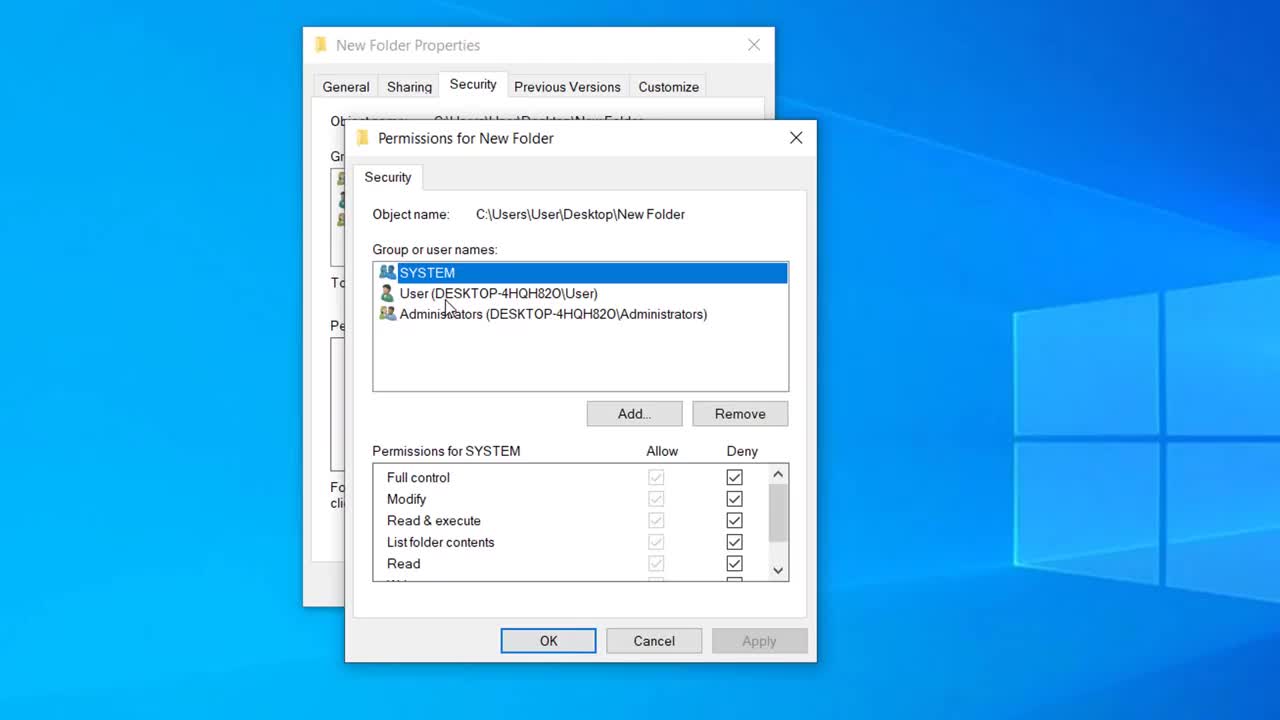1280x720 pixels.
Task: Click the Administrators group icon
Action: coord(387,314)
